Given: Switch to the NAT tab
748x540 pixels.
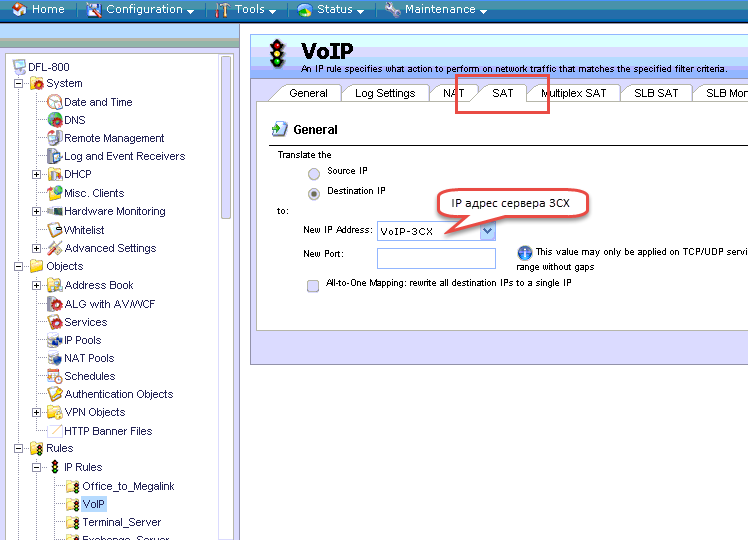Looking at the screenshot, I should pyautogui.click(x=453, y=93).
